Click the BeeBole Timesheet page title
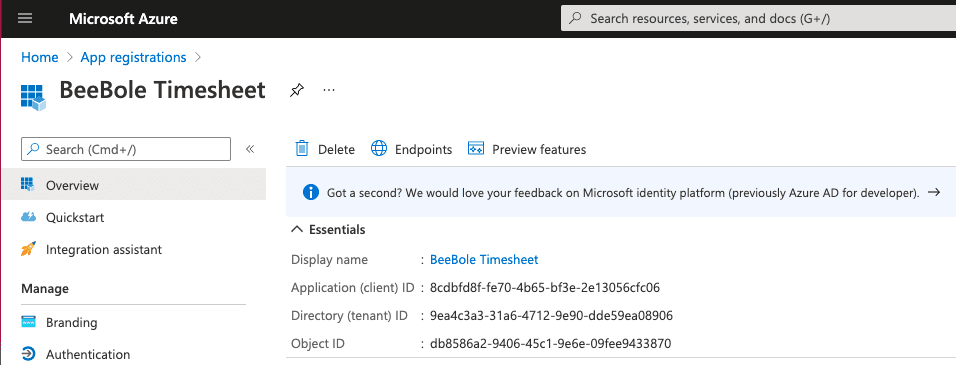The height and width of the screenshot is (365, 956). pyautogui.click(x=162, y=90)
